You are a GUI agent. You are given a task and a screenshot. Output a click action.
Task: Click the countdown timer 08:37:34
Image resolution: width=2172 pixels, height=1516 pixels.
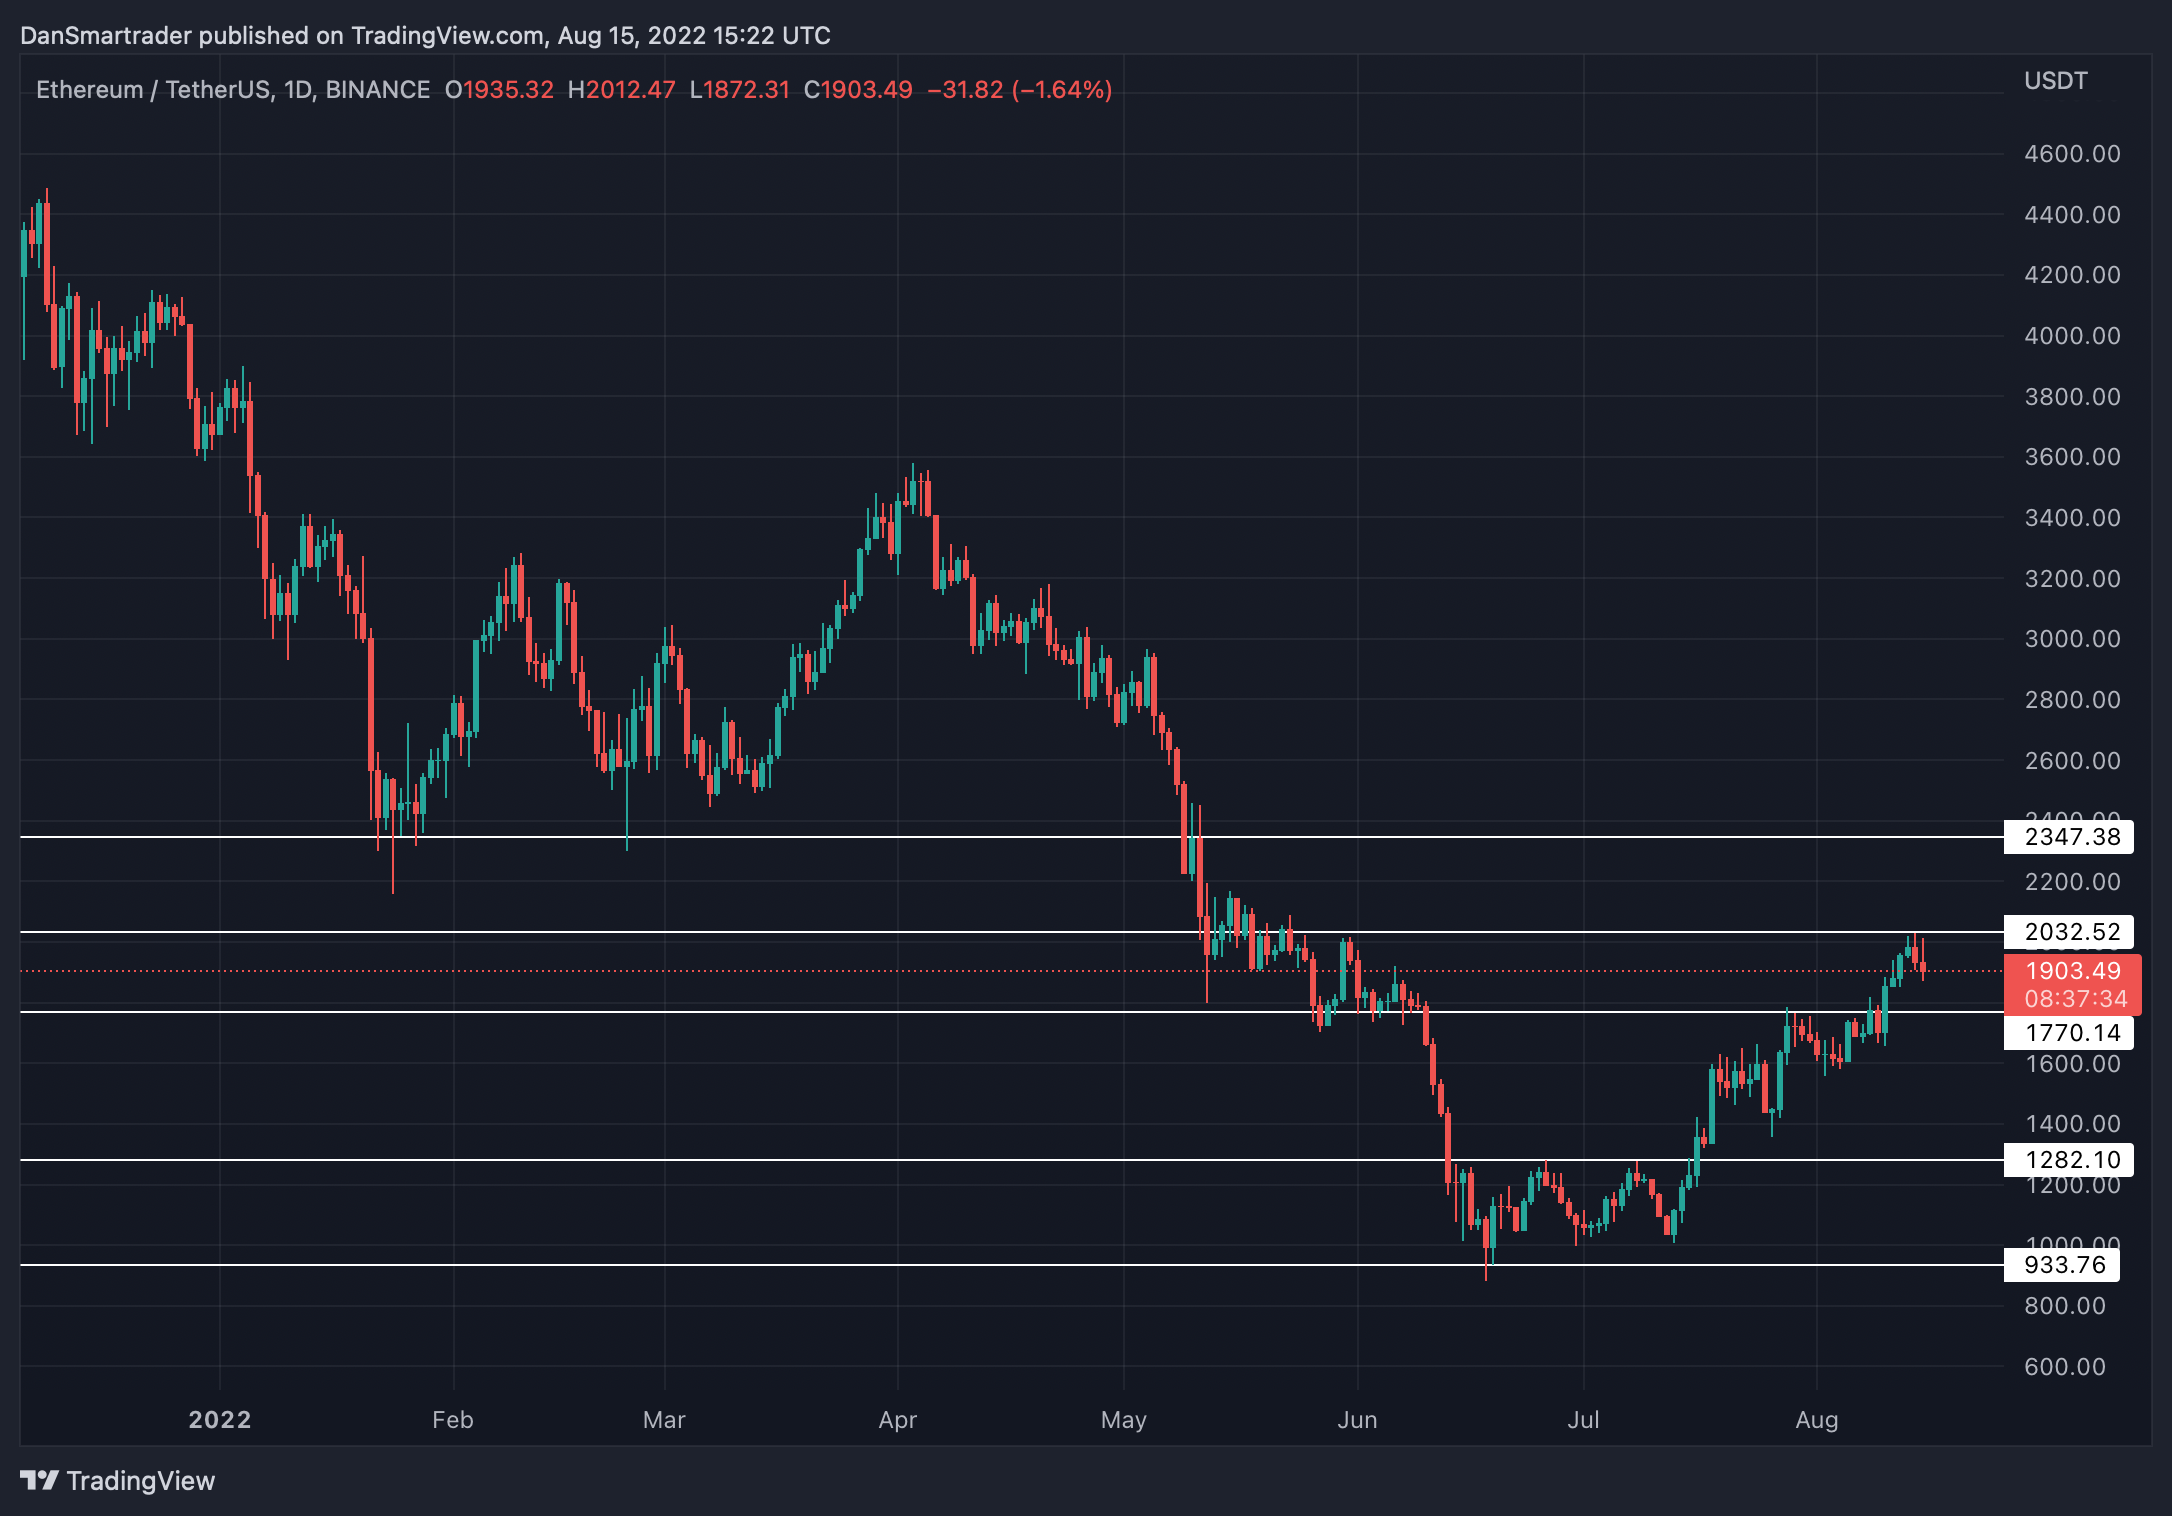[x=2075, y=999]
